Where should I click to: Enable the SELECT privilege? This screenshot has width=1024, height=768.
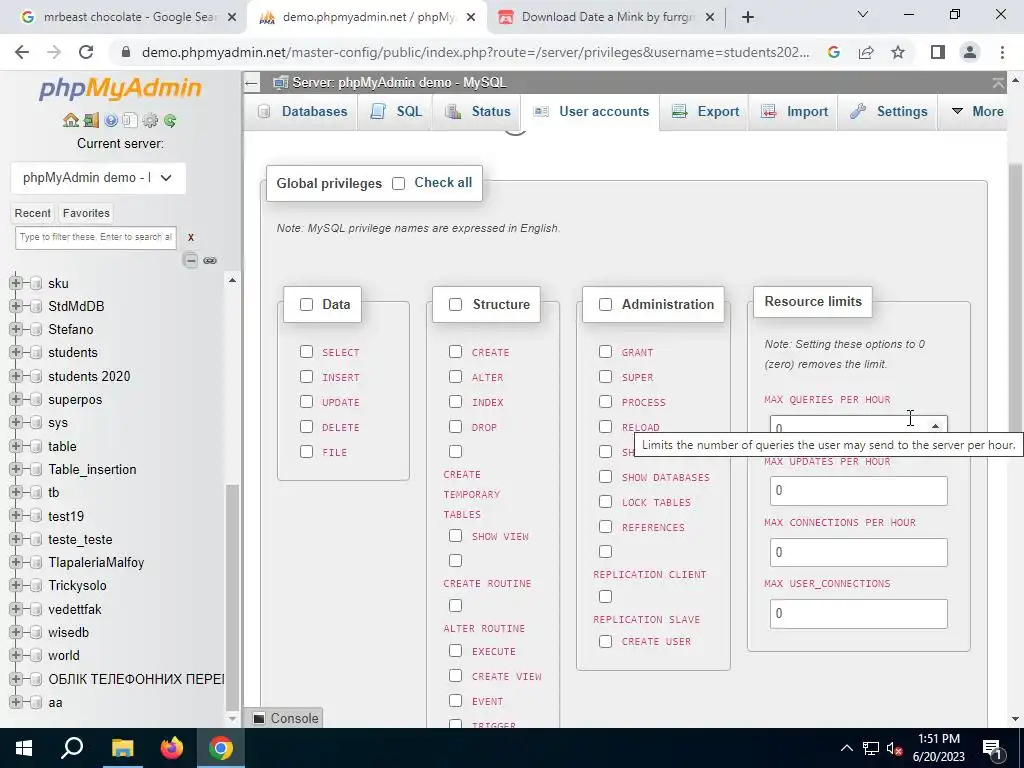306,352
